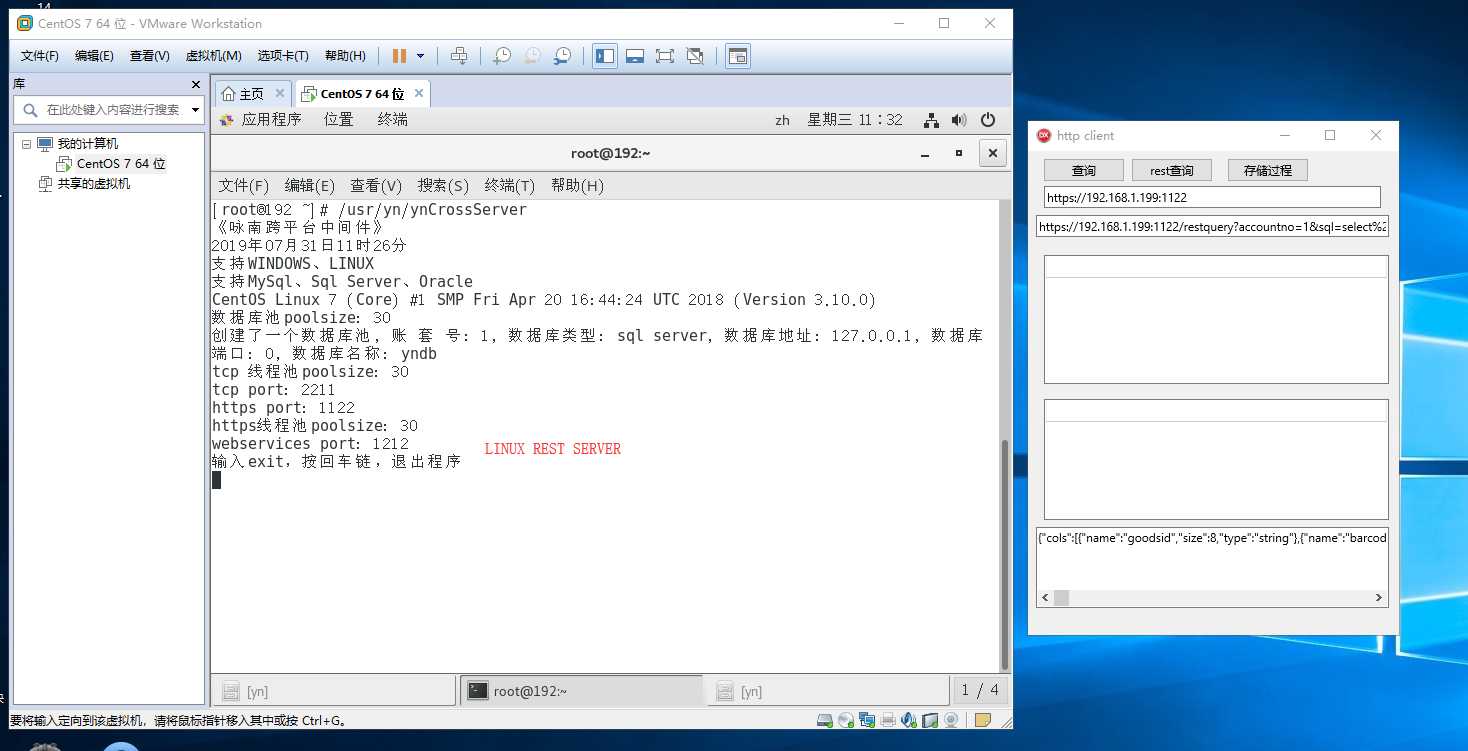The height and width of the screenshot is (751, 1468).
Task: Close the root@192 terminal window
Action: tap(992, 153)
